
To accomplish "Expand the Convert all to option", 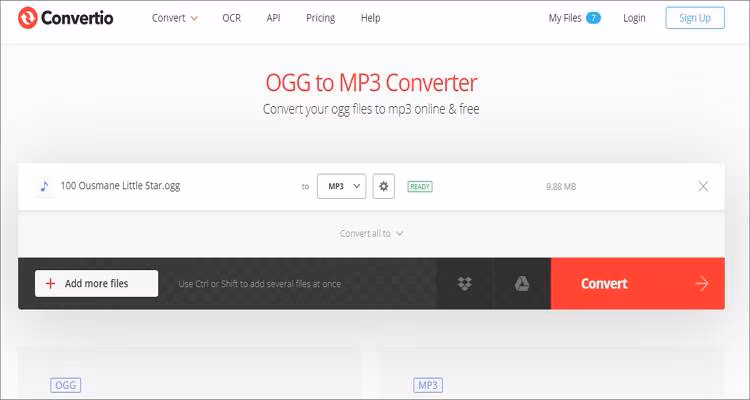I will pyautogui.click(x=371, y=233).
